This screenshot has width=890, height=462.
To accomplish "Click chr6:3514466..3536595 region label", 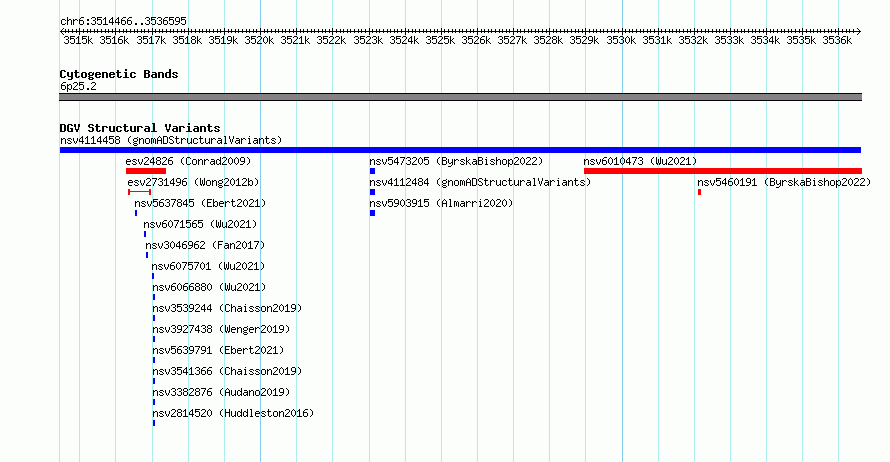I will coord(123,21).
